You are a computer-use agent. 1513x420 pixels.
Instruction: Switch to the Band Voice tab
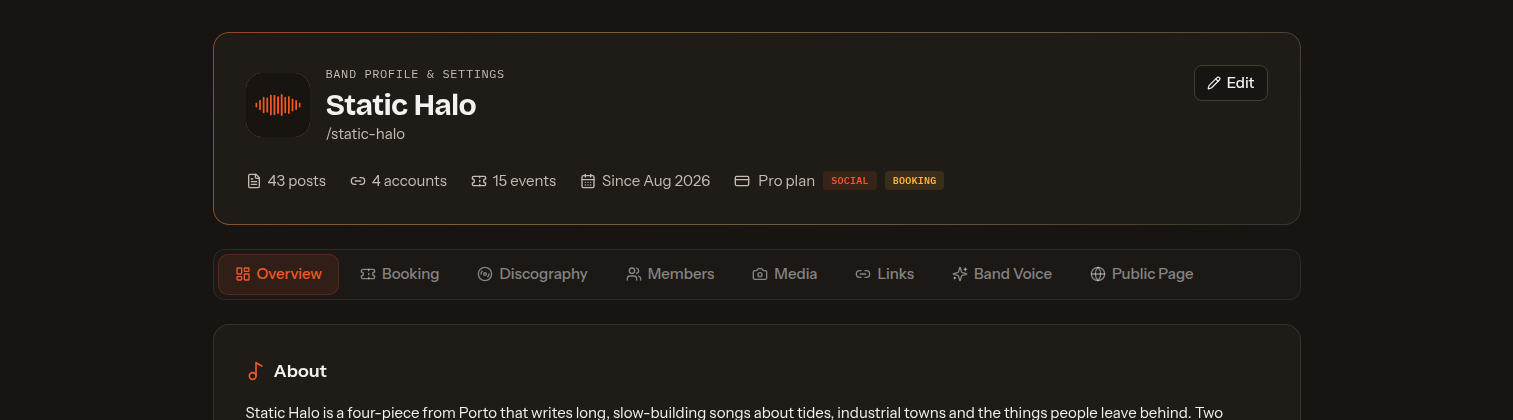(1002, 274)
